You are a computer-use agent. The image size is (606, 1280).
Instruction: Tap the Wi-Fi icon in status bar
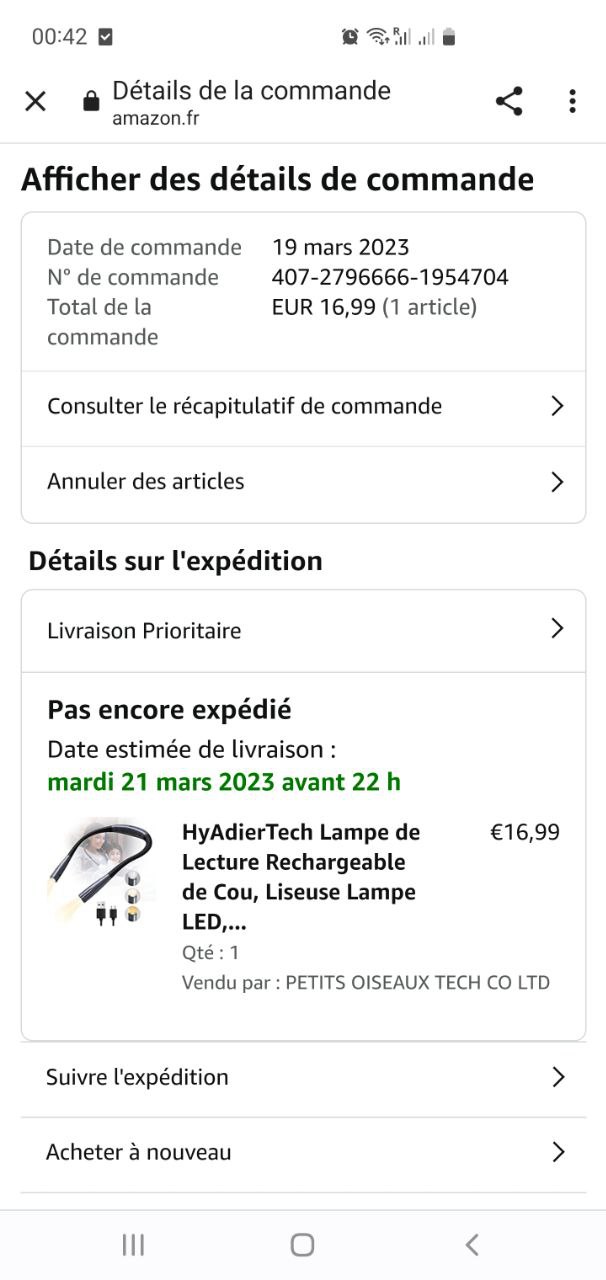pyautogui.click(x=377, y=37)
